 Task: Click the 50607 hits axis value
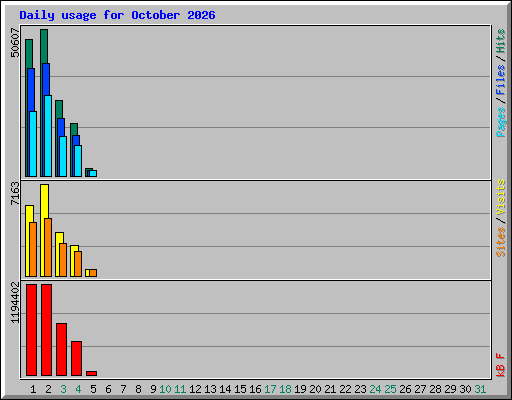[15, 42]
